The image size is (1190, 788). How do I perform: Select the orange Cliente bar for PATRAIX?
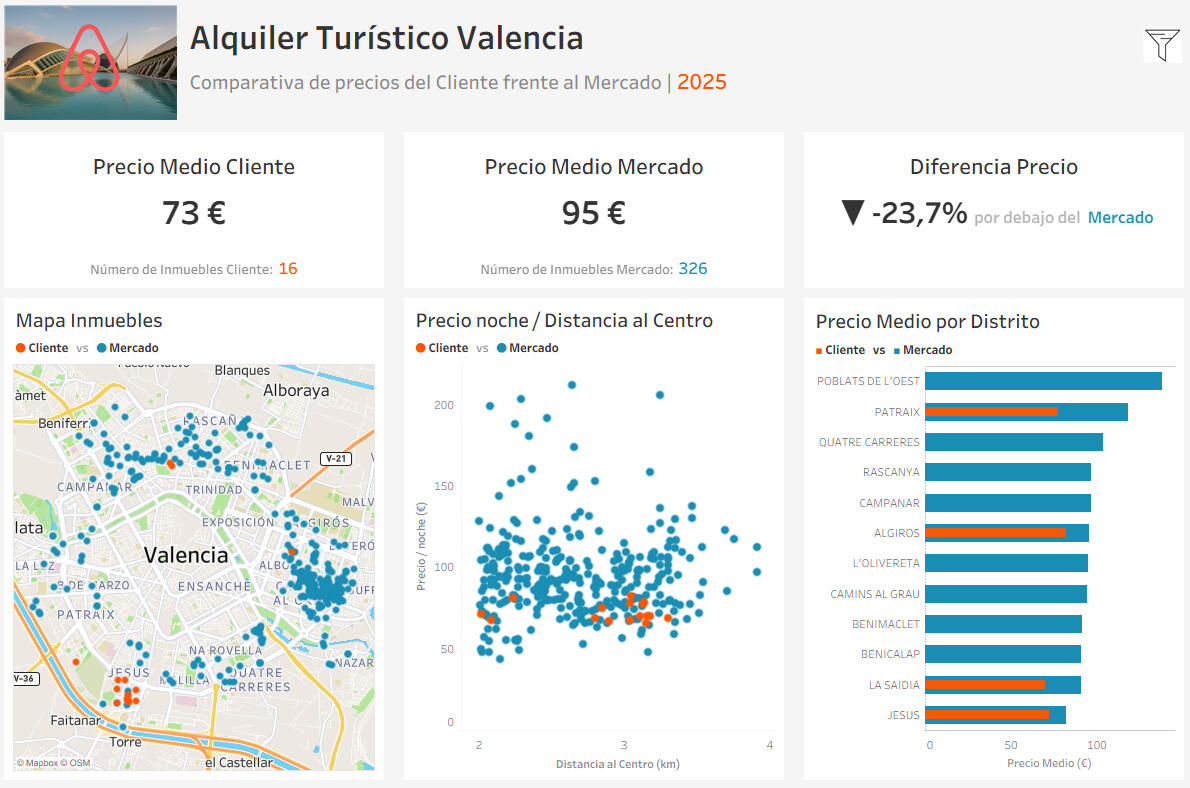(x=990, y=411)
